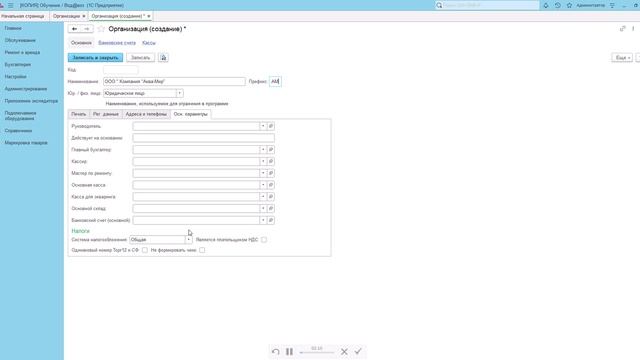Click the Префикс input field

point(275,82)
